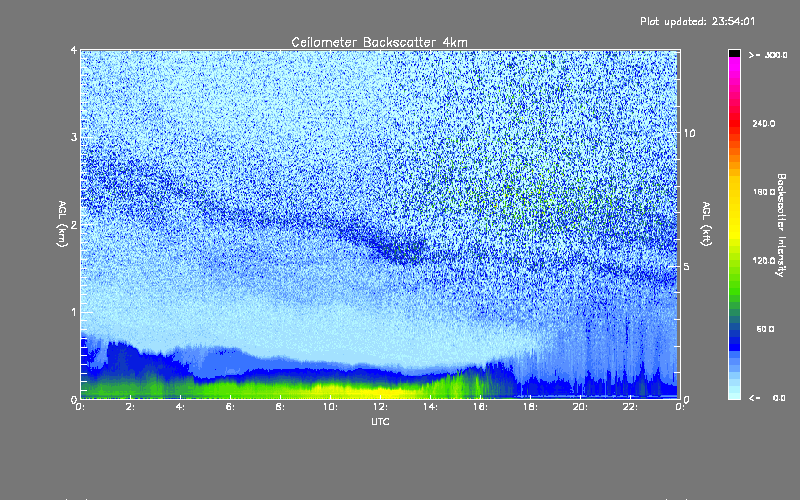Click the x-axis tick label "20:"
Screen dimensions: 800x500
point(581,407)
